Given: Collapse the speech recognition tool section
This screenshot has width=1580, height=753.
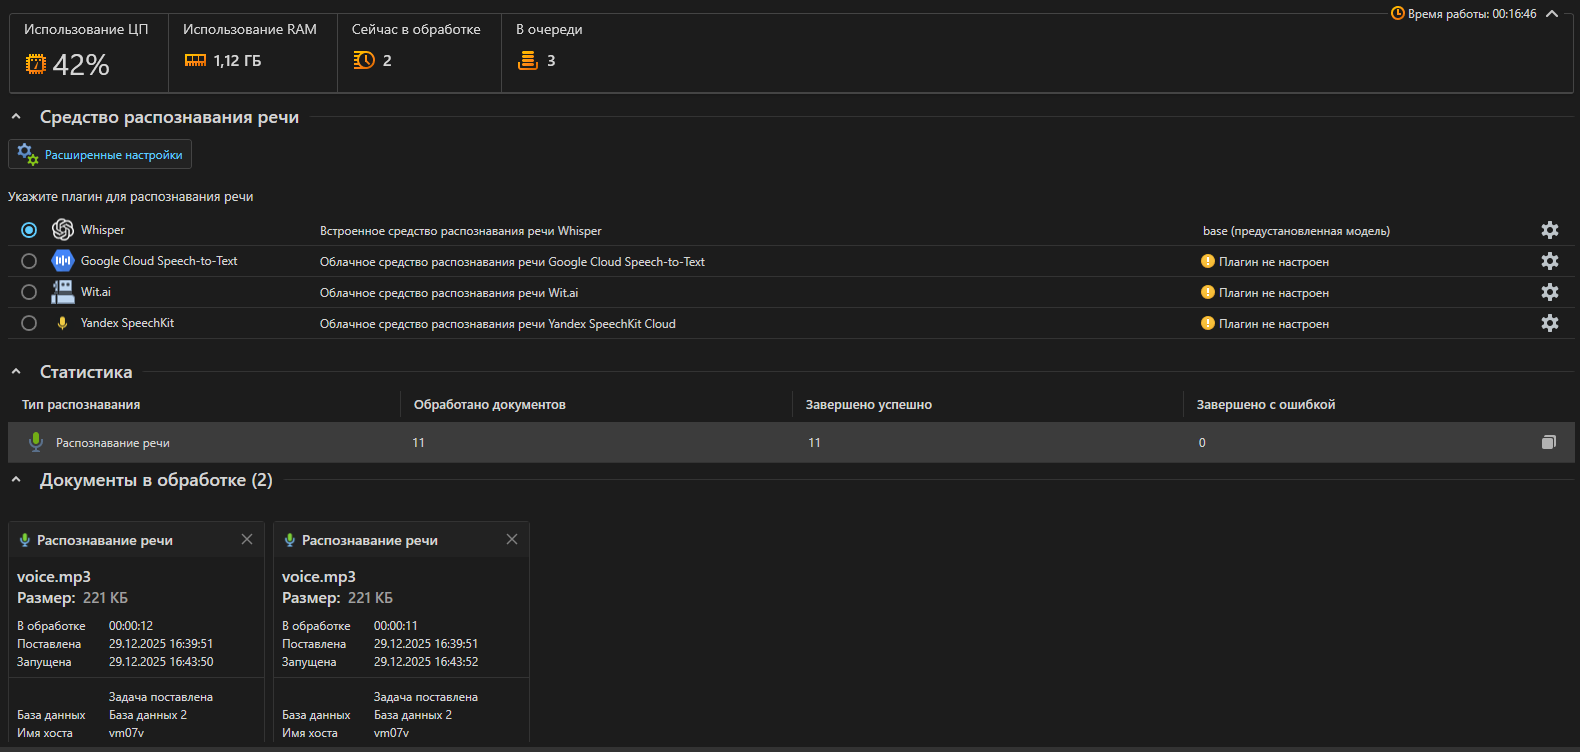Looking at the screenshot, I should tap(16, 117).
